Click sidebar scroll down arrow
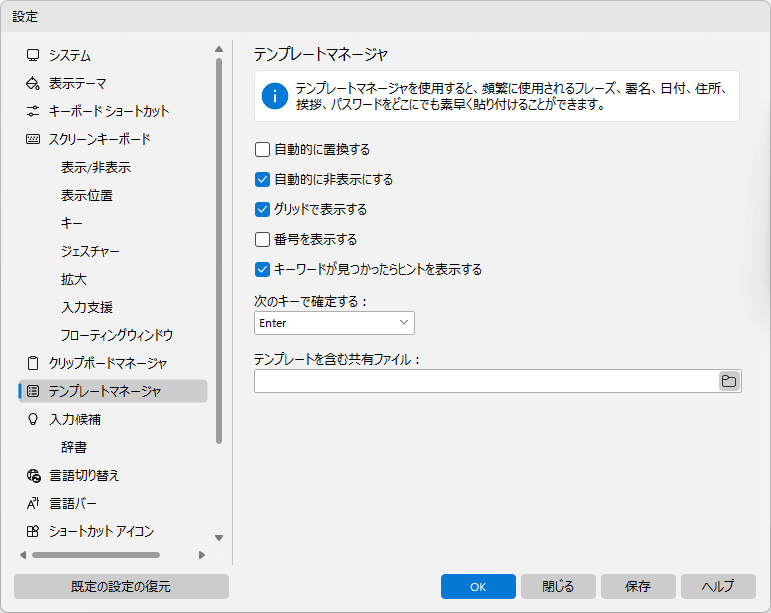This screenshot has height=613, width=771. point(219,538)
